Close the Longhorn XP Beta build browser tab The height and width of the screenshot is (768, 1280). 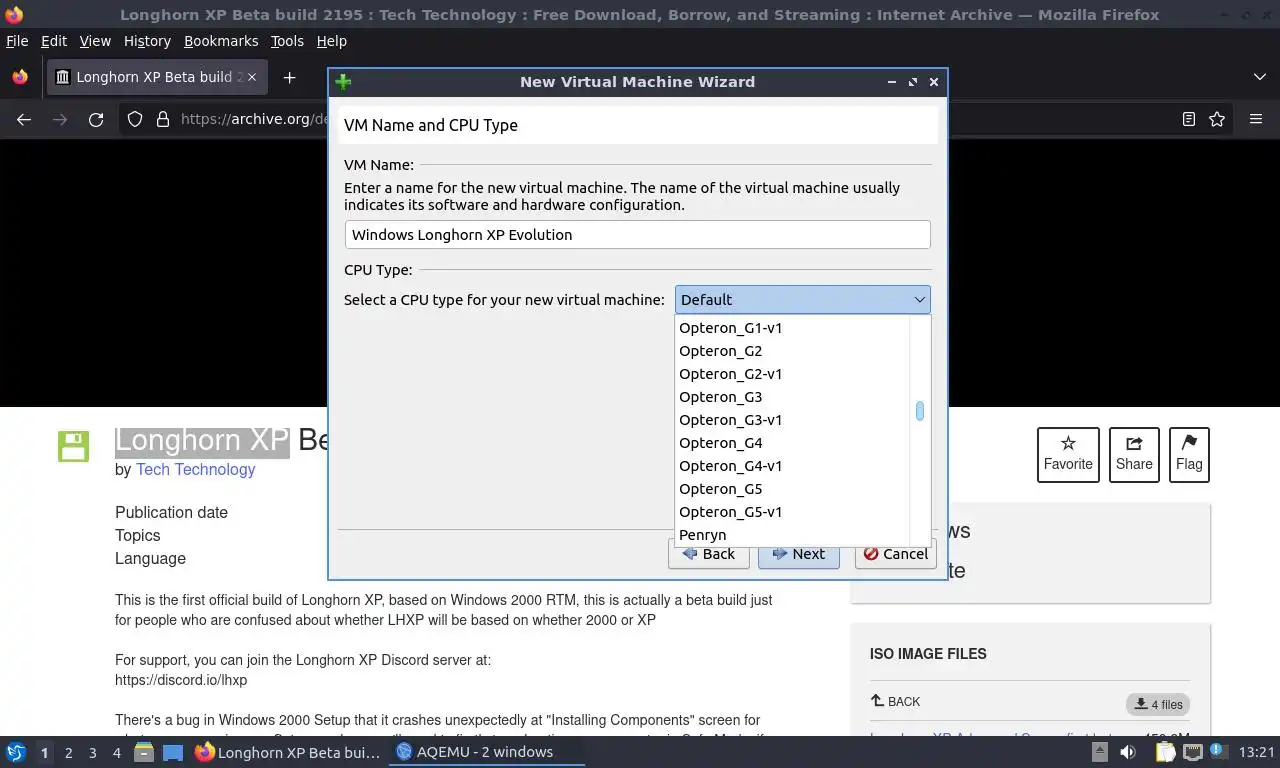click(252, 77)
